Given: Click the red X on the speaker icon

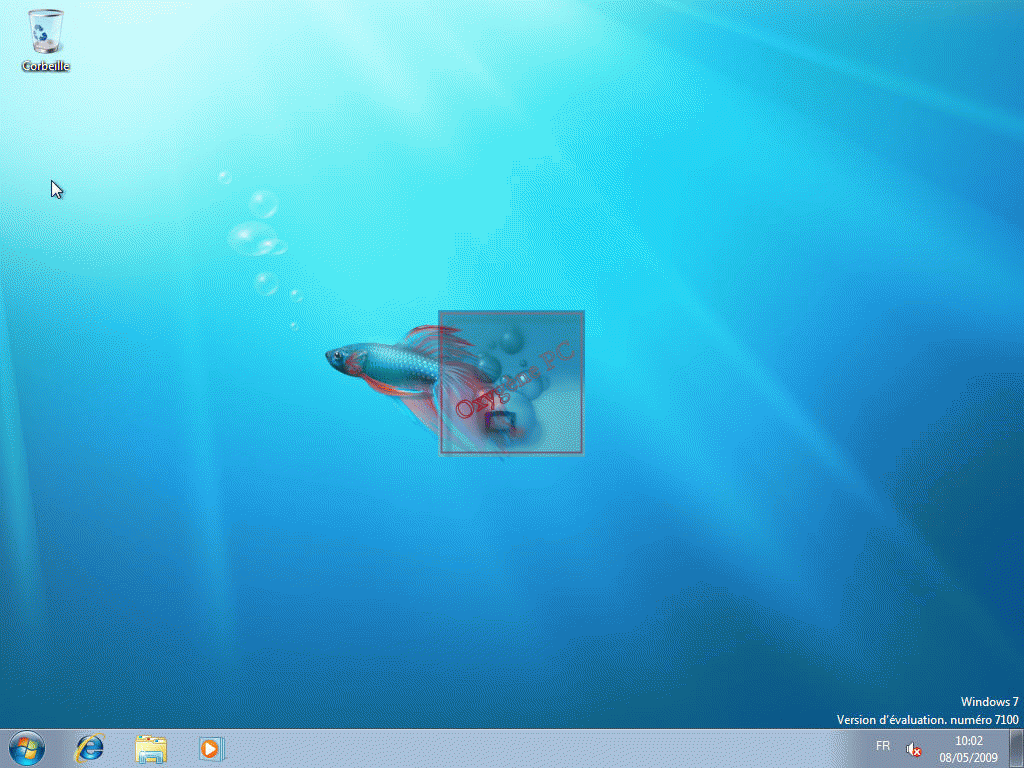Looking at the screenshot, I should pos(917,752).
